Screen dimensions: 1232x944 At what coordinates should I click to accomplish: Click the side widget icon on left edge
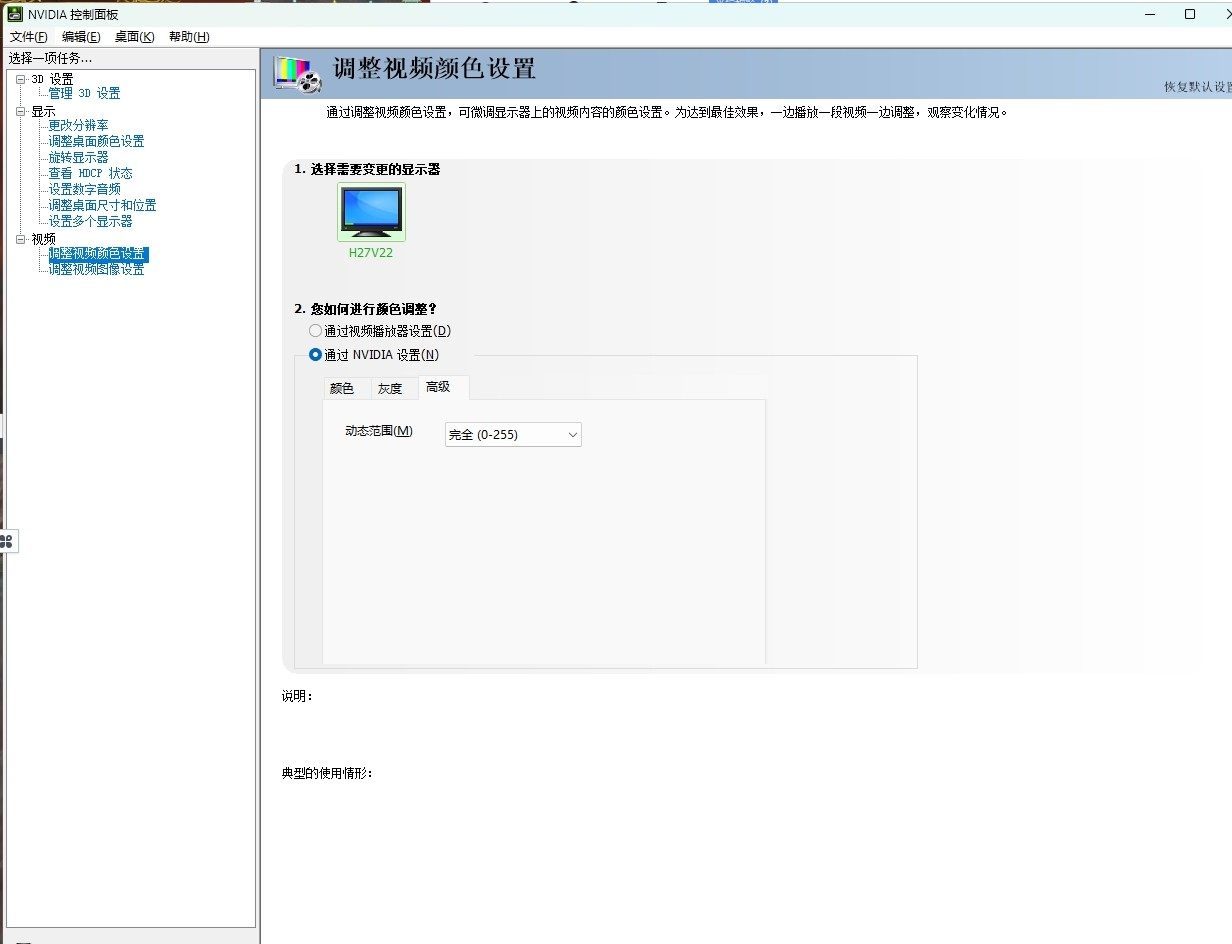8,541
